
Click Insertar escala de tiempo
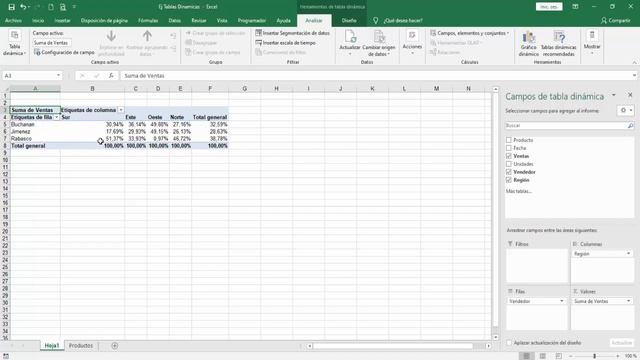coord(286,42)
